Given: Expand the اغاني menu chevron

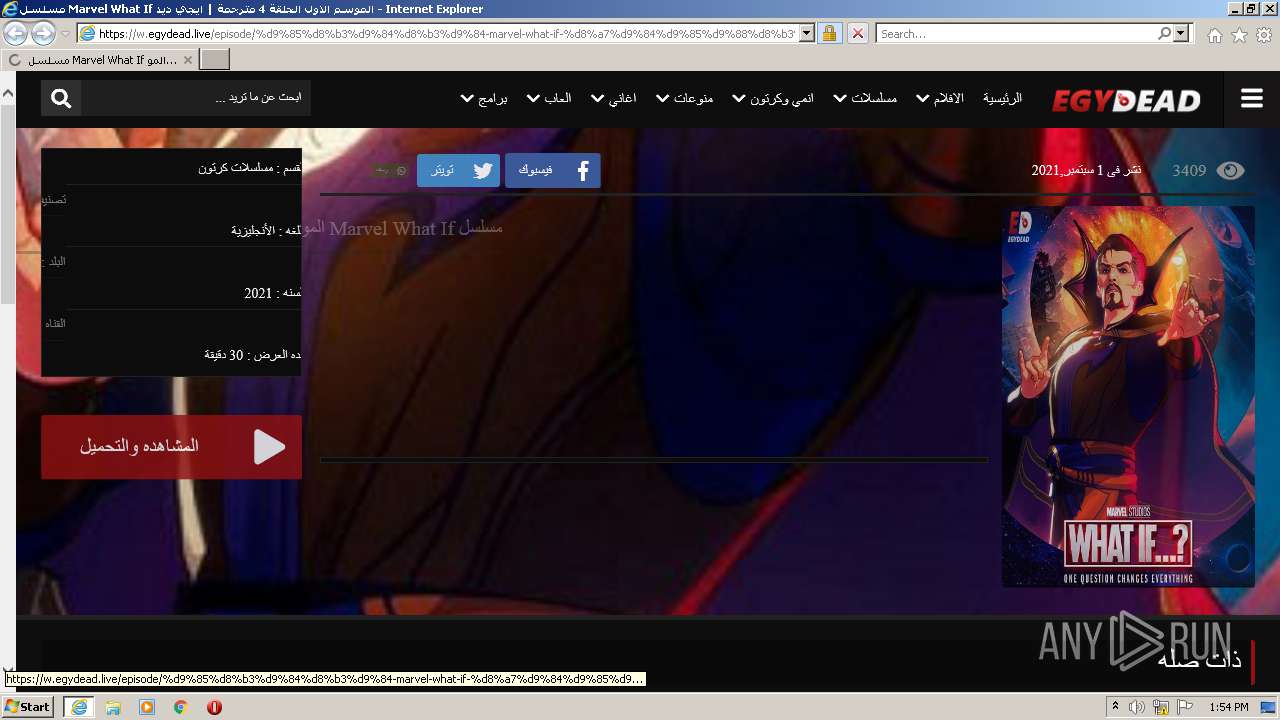Looking at the screenshot, I should point(597,98).
